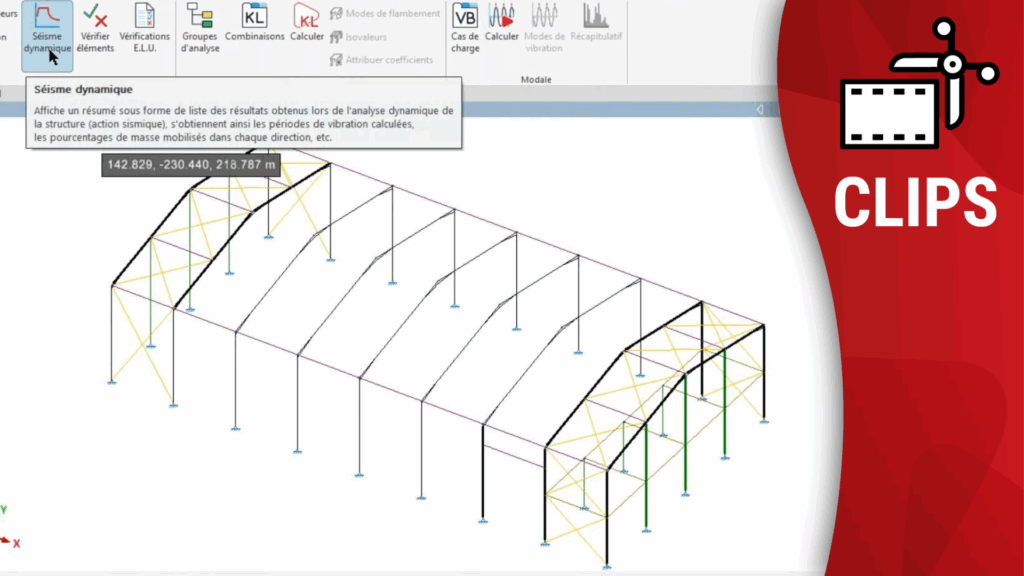Run the Modale group's Calculer
Viewport: 1024px width, 576px height.
click(502, 24)
